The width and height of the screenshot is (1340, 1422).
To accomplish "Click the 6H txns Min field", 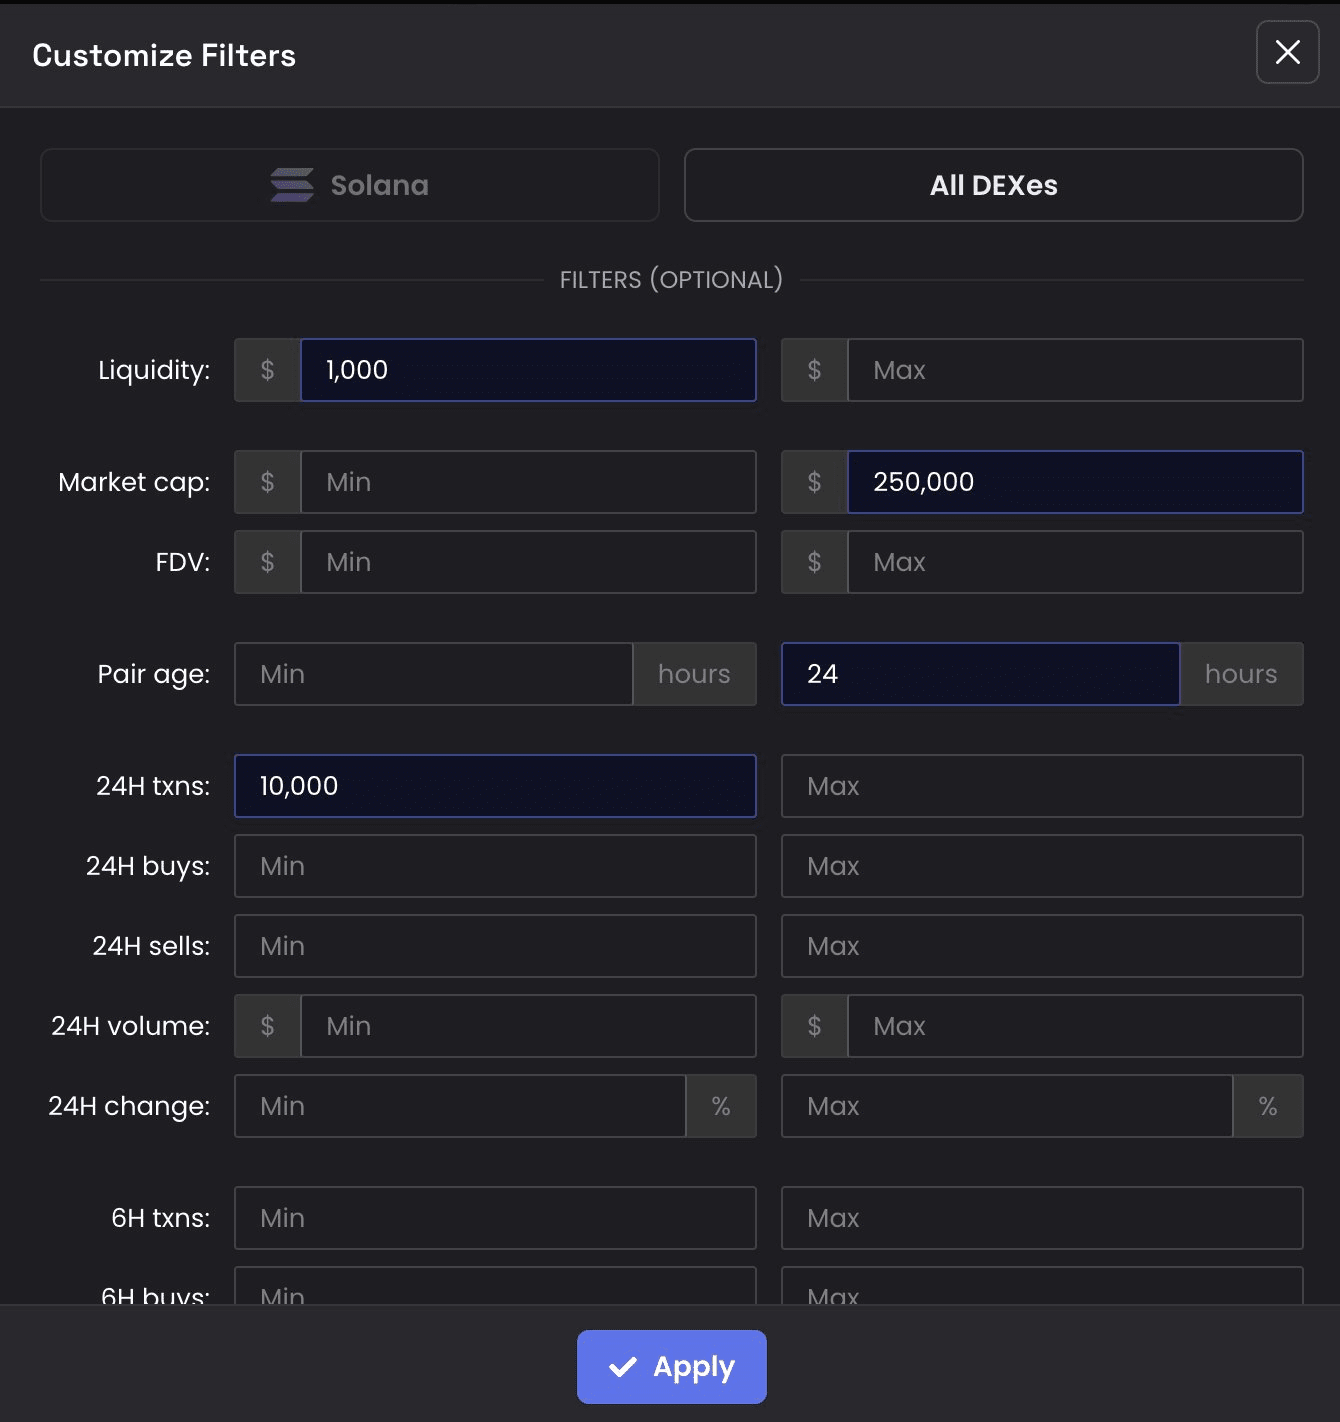I will [x=495, y=1218].
